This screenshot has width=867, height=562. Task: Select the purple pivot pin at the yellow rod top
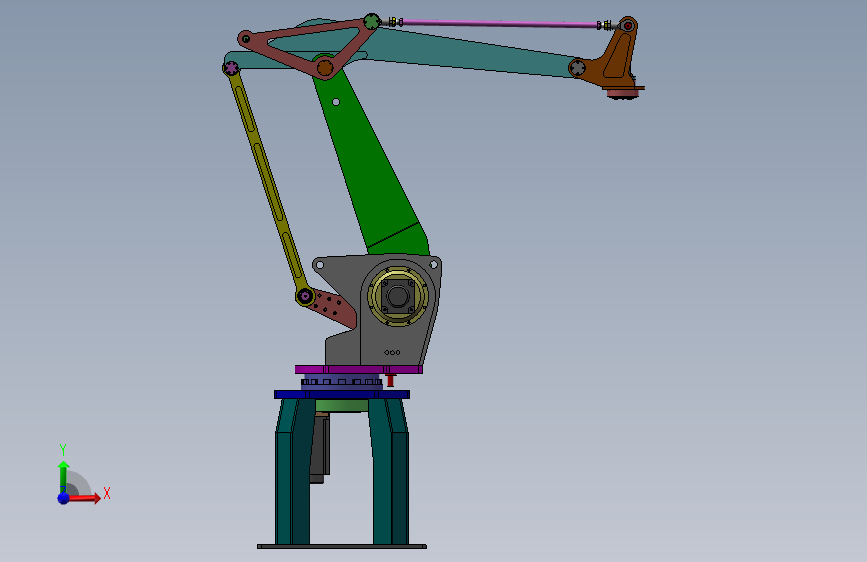point(231,68)
